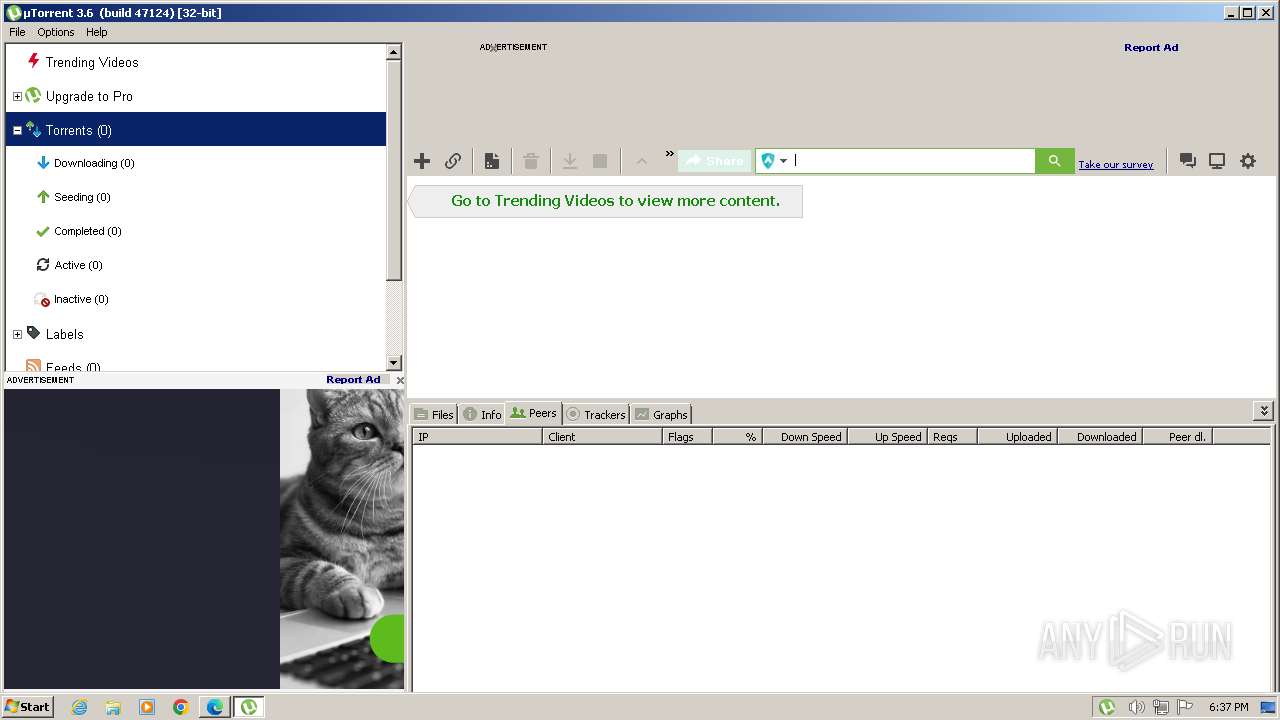The height and width of the screenshot is (720, 1280).
Task: Click the Report Ad link in top banner
Action: [1151, 47]
